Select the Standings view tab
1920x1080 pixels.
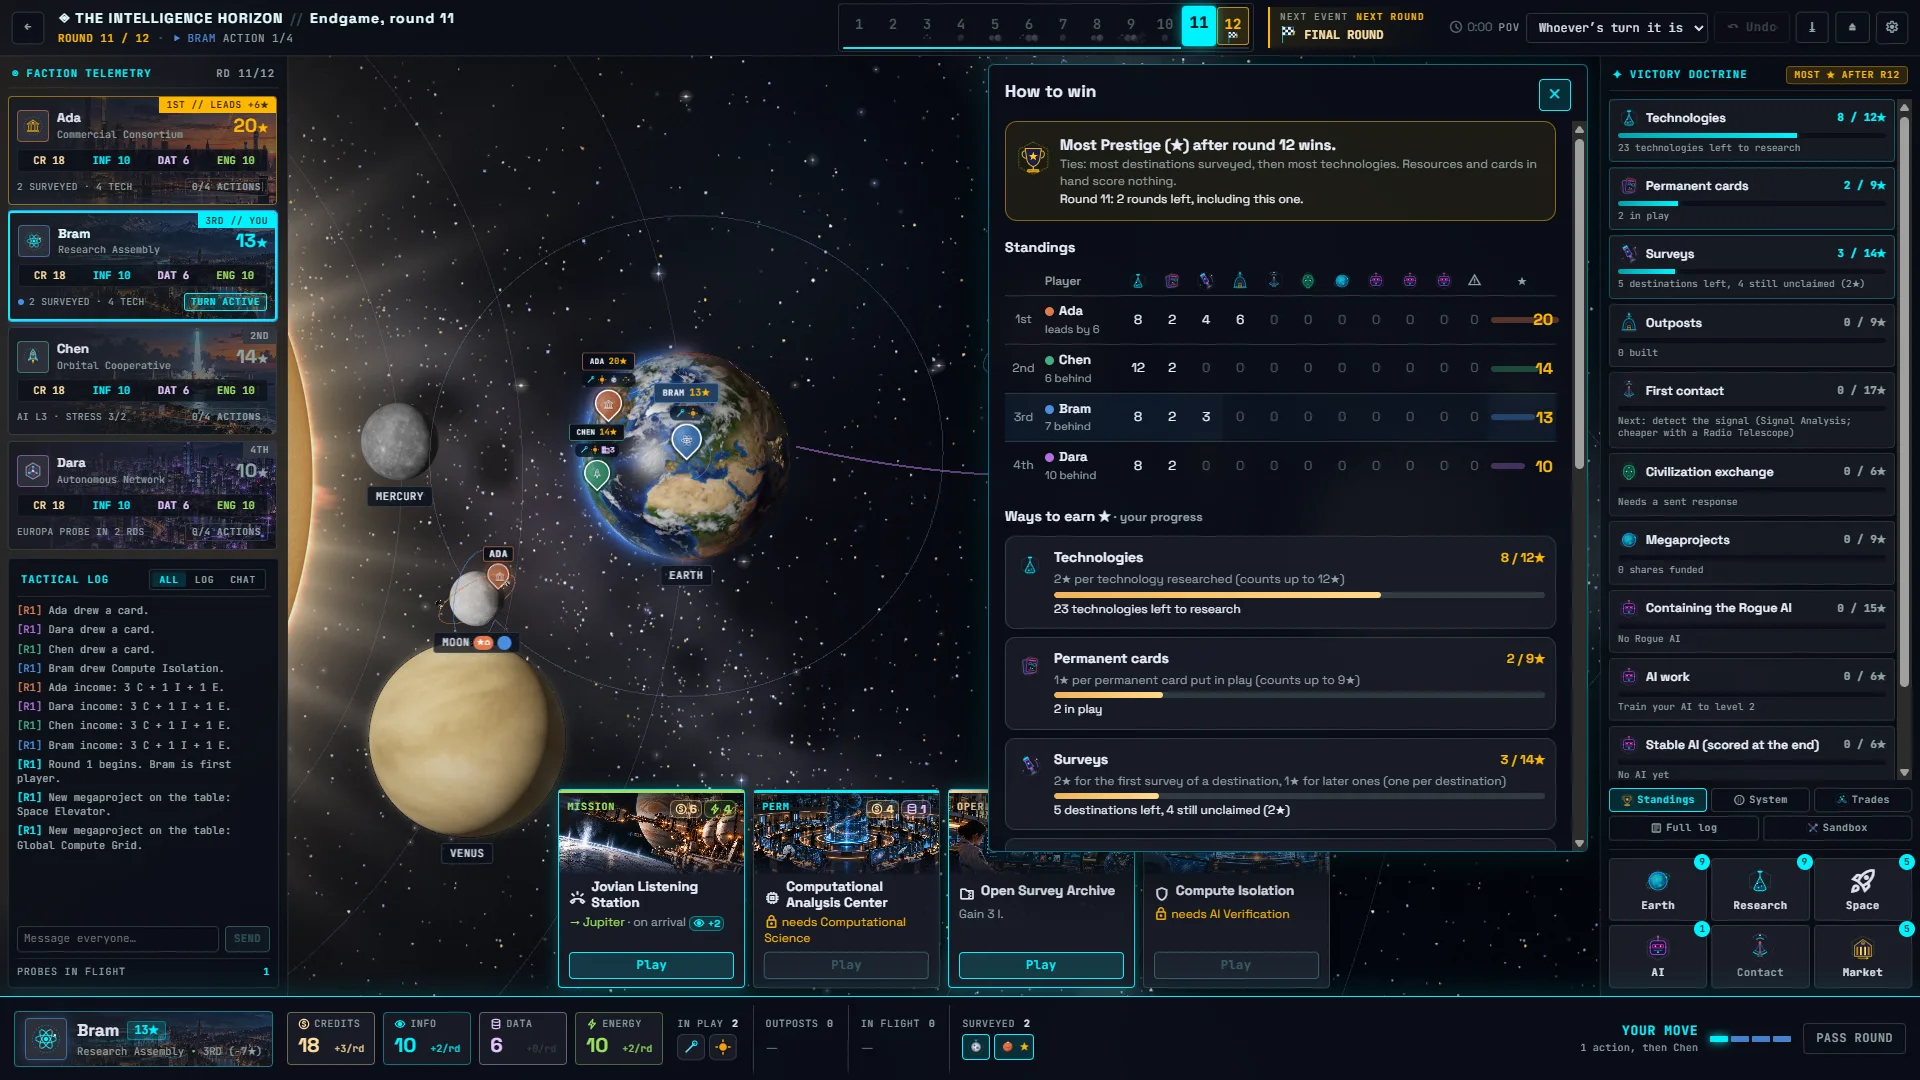coord(1657,799)
